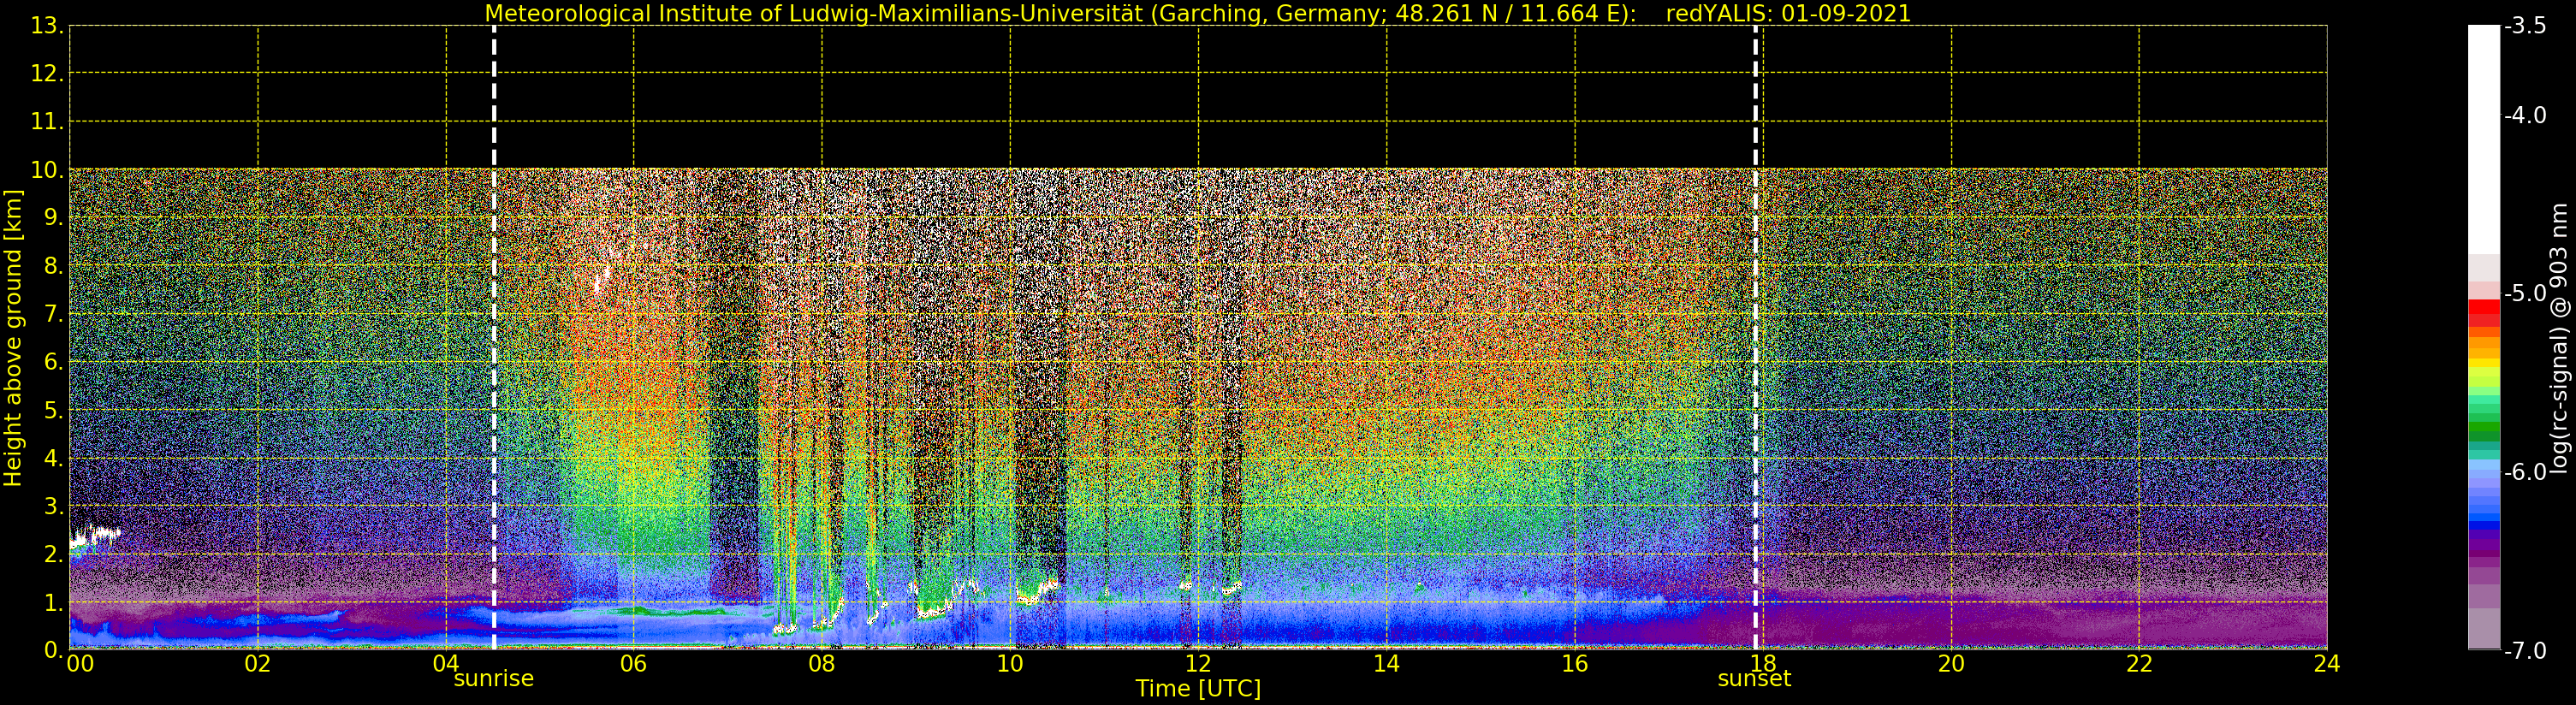Click the 'redYALIS: 01-09-2021' title text
The height and width of the screenshot is (705, 2576).
[1788, 14]
